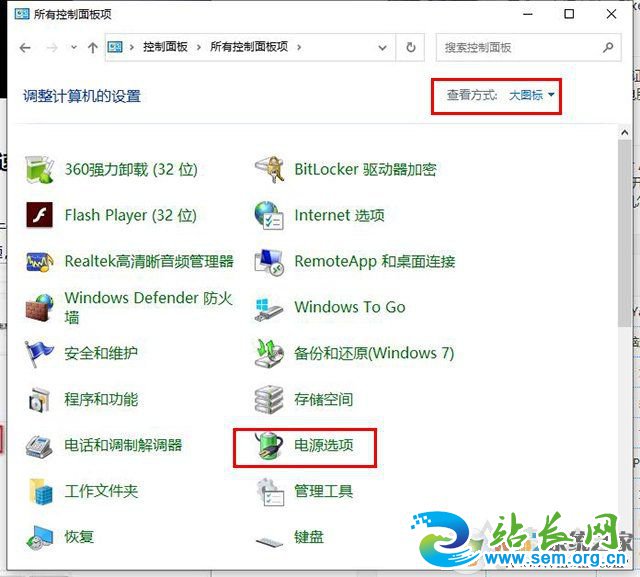Click the forward navigation arrow

point(52,48)
